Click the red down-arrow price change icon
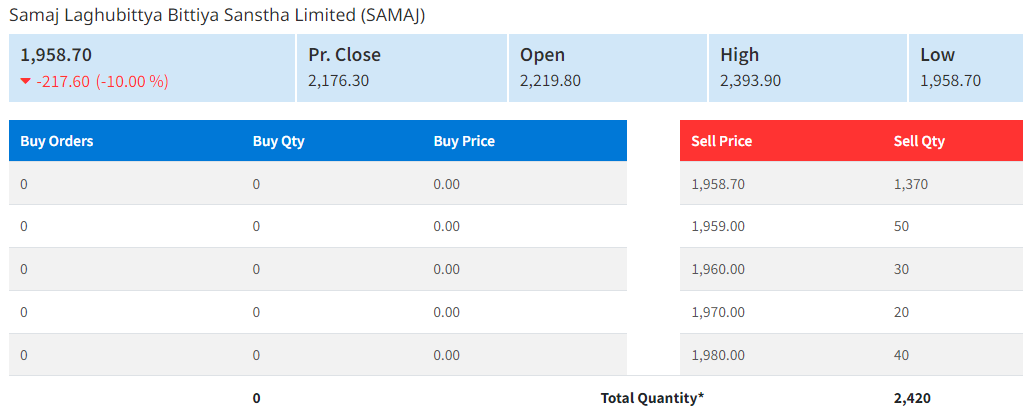Screen dimensions: 1023x415 pyautogui.click(x=26, y=81)
